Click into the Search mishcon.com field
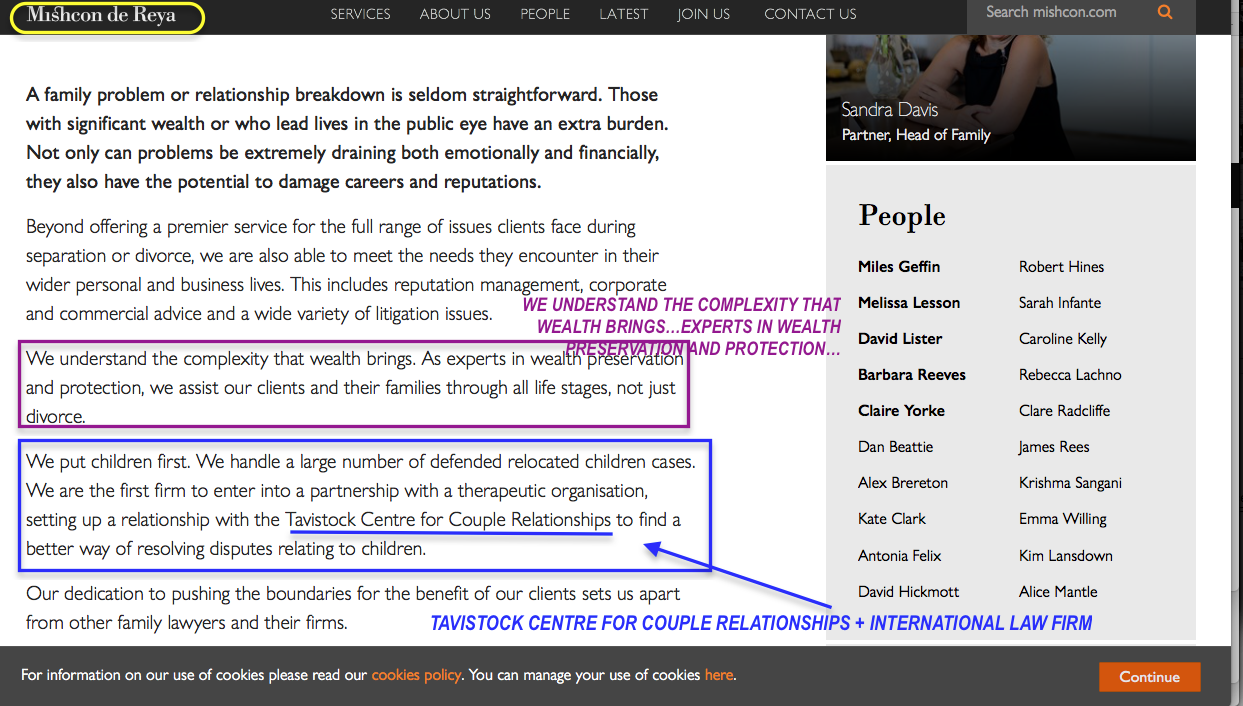Viewport: 1243px width, 706px height. 1060,13
